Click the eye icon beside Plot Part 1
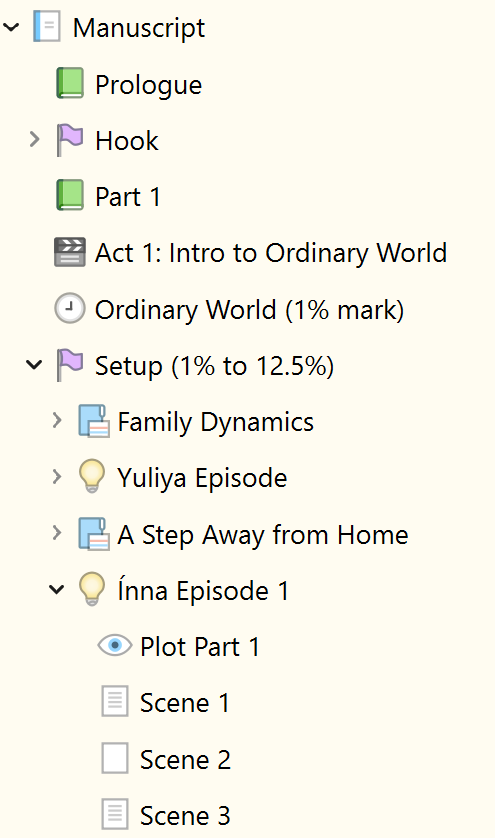 point(114,646)
